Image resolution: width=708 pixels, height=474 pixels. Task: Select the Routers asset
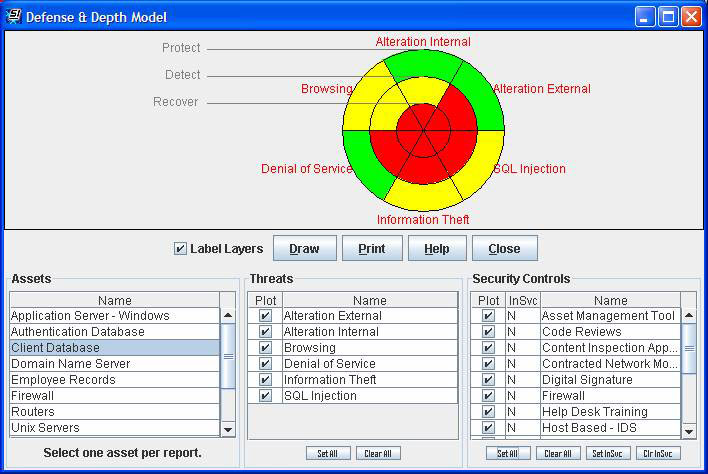115,412
